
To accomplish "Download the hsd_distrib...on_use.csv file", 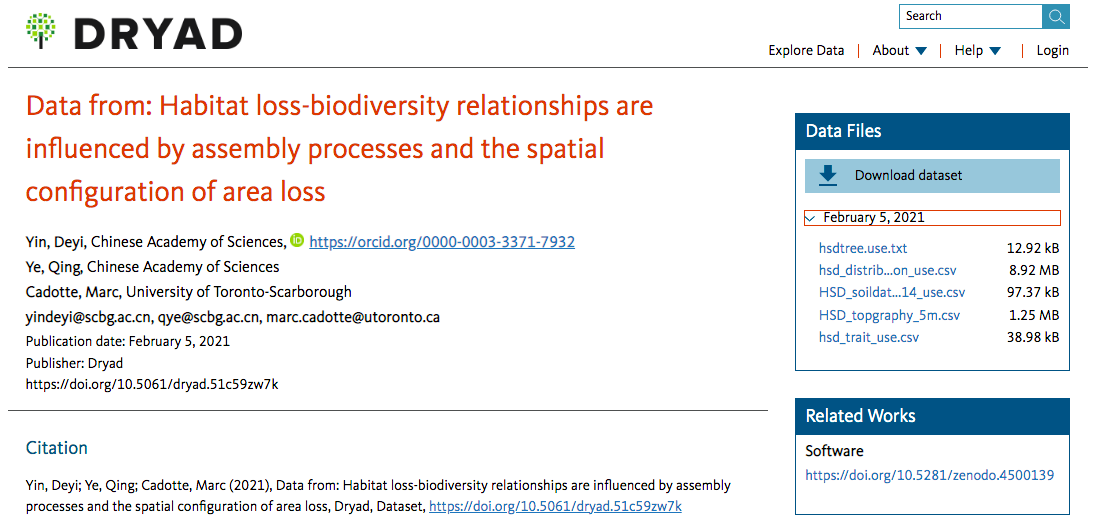I will pyautogui.click(x=887, y=270).
